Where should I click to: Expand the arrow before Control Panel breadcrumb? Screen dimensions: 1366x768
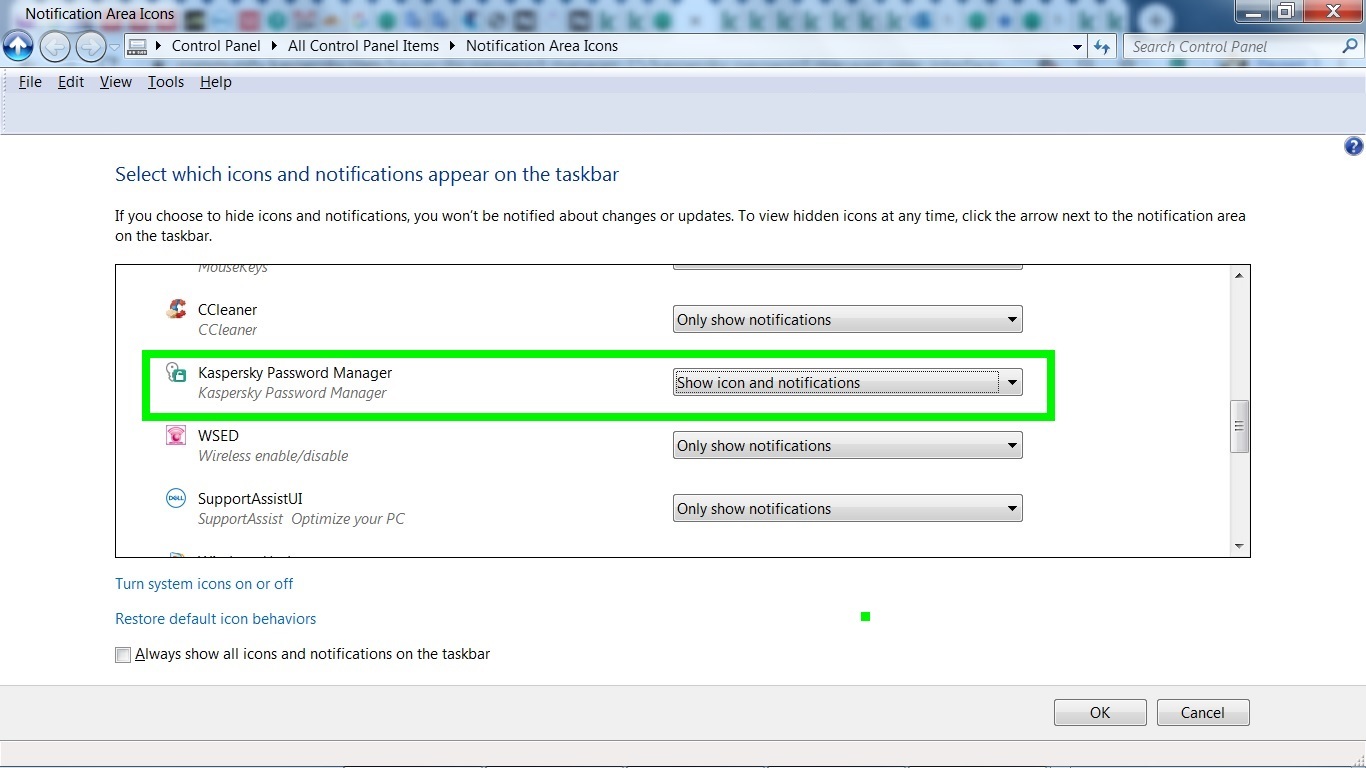[x=159, y=46]
